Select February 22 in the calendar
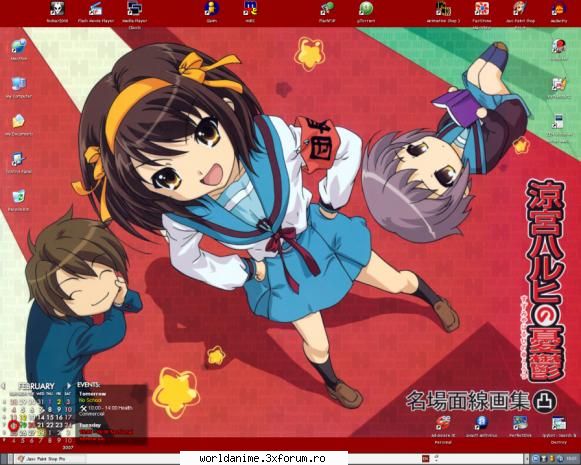The width and height of the screenshot is (581, 465). (50, 425)
